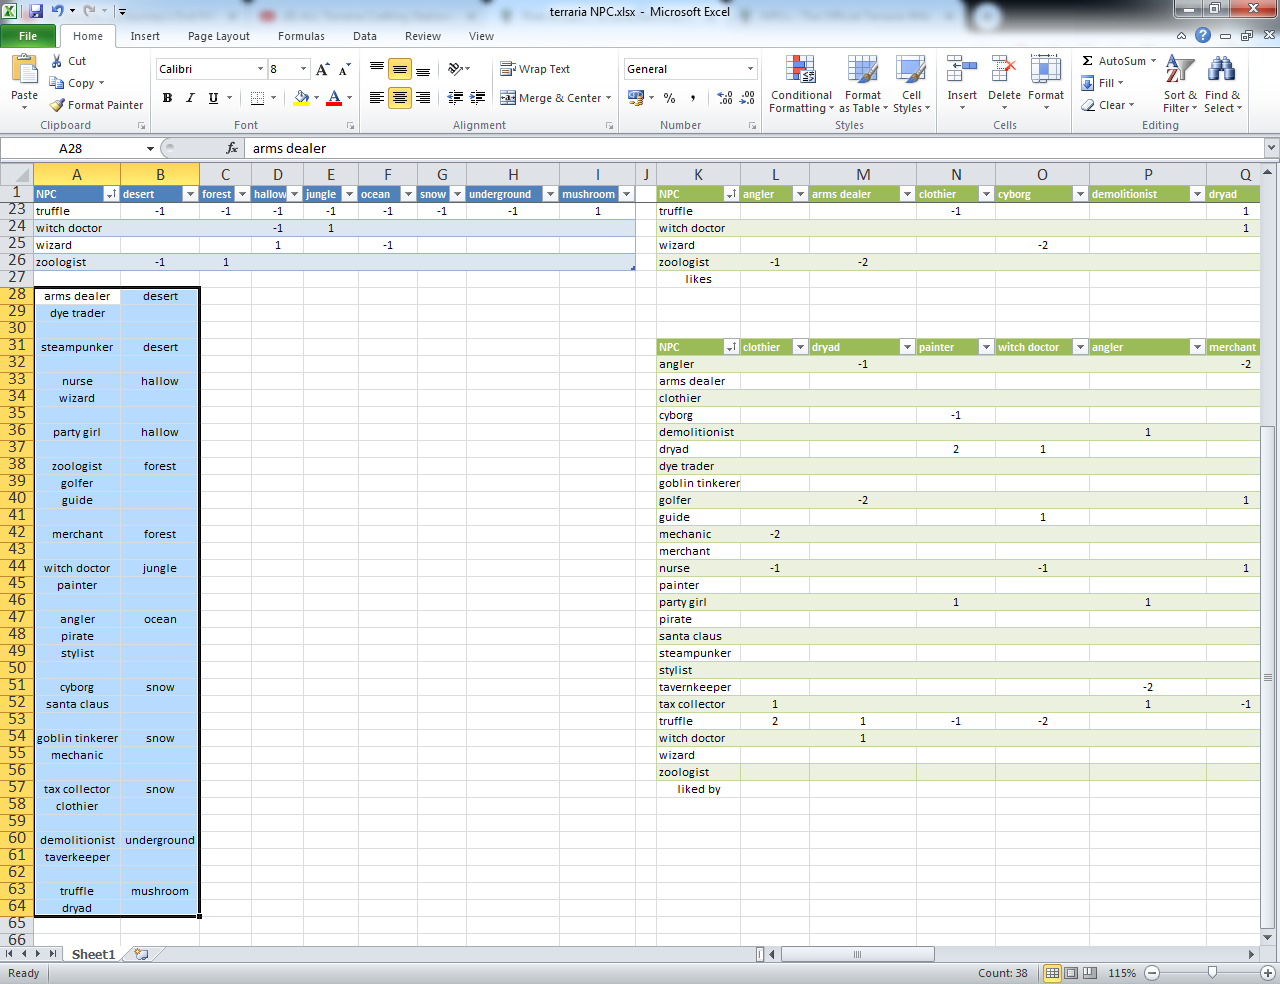Toggle Italic formatting

tap(190, 98)
